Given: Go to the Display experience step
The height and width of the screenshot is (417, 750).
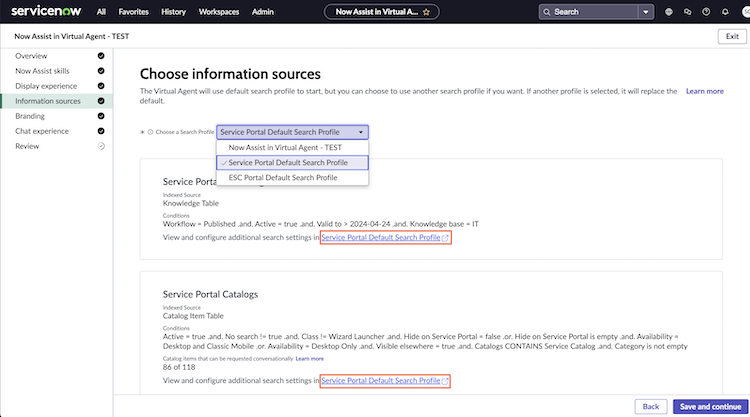Looking at the screenshot, I should click(x=46, y=86).
